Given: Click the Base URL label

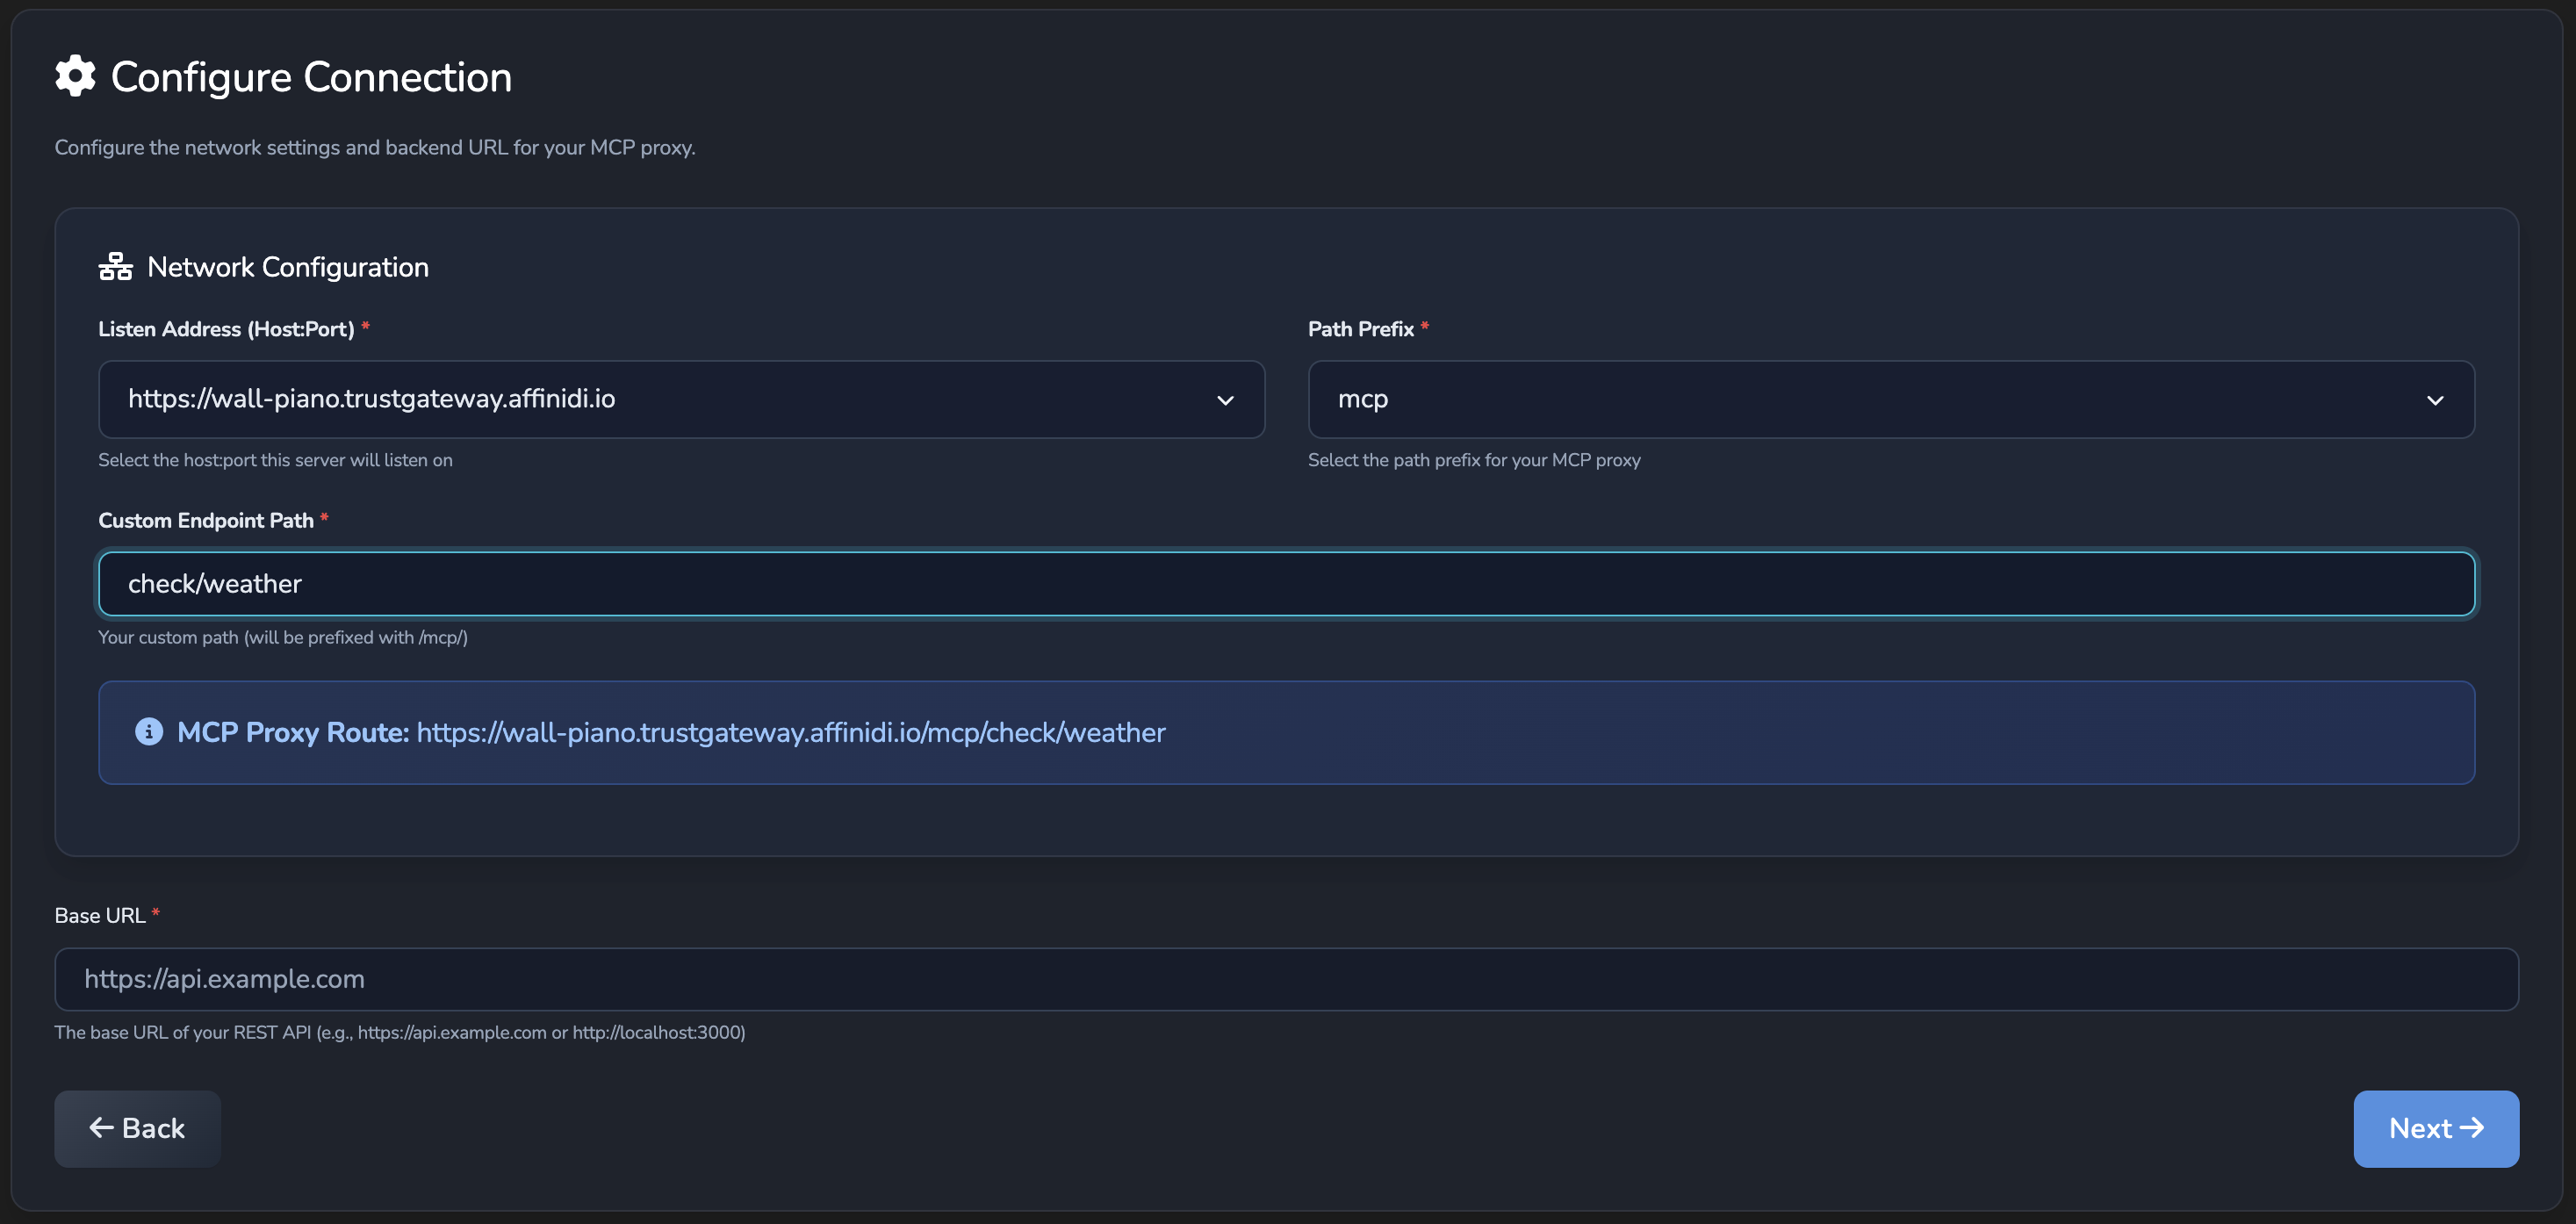Looking at the screenshot, I should point(100,915).
